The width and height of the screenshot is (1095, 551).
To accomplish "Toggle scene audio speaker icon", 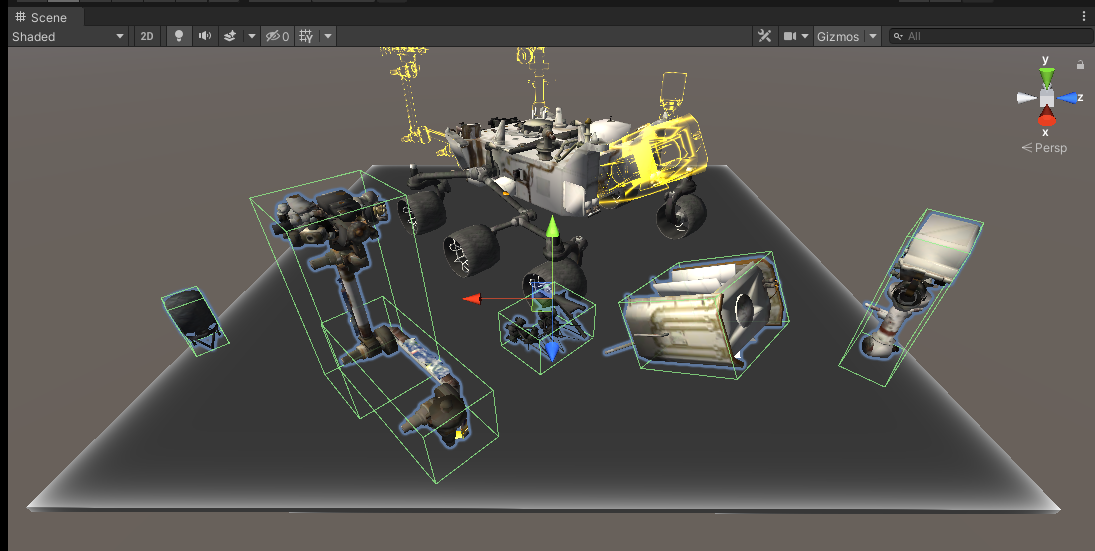I will click(x=205, y=36).
